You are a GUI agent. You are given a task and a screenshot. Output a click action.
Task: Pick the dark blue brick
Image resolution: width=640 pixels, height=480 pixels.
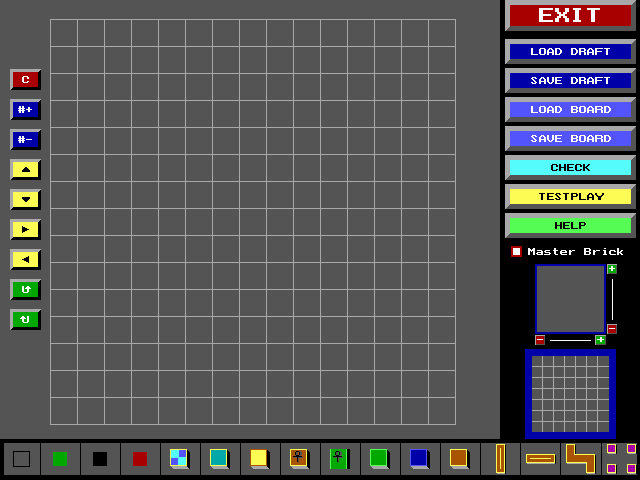point(419,458)
